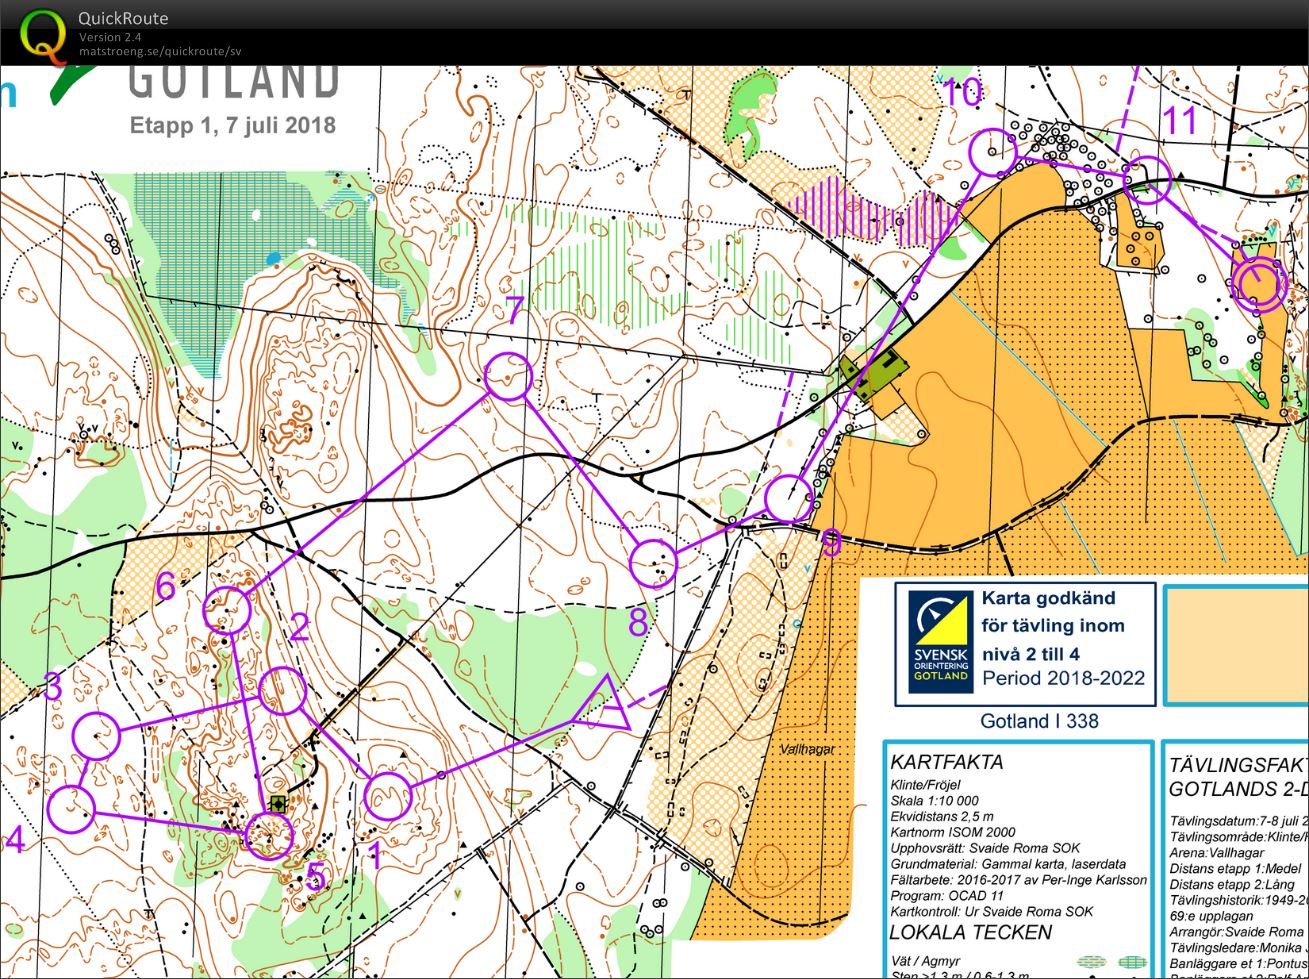Click the Svensk Orientering Gotland logo
Screen dimensions: 1309x979
click(x=940, y=641)
